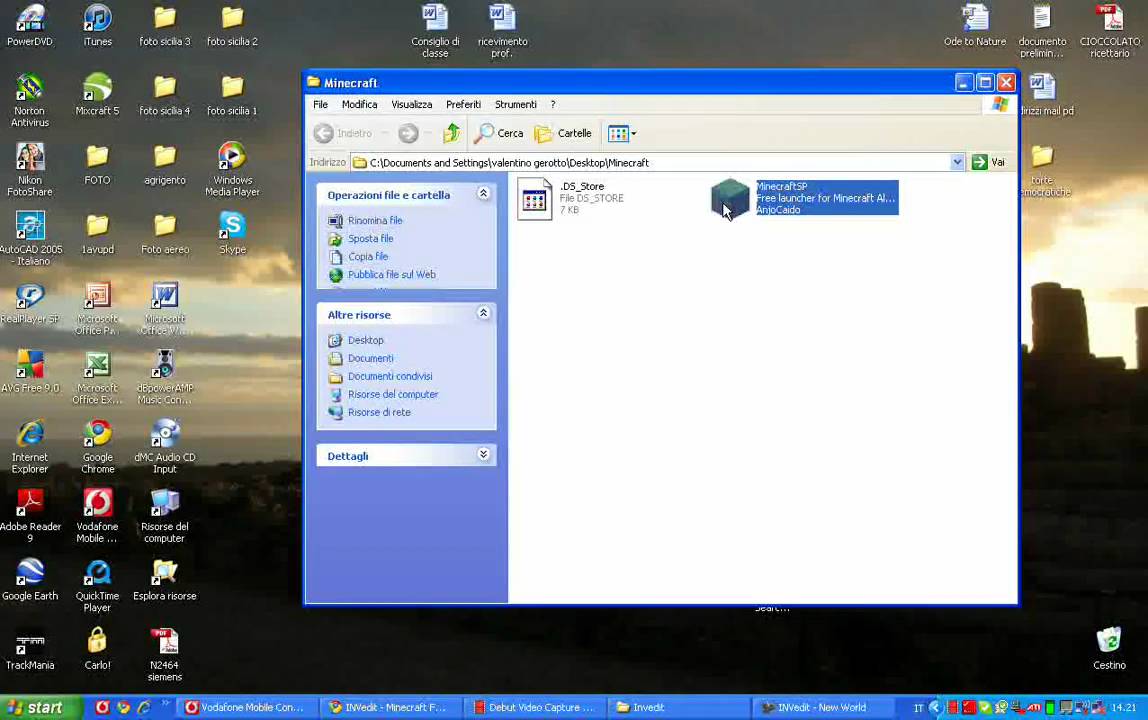Click the Indietro back button

coord(343,133)
